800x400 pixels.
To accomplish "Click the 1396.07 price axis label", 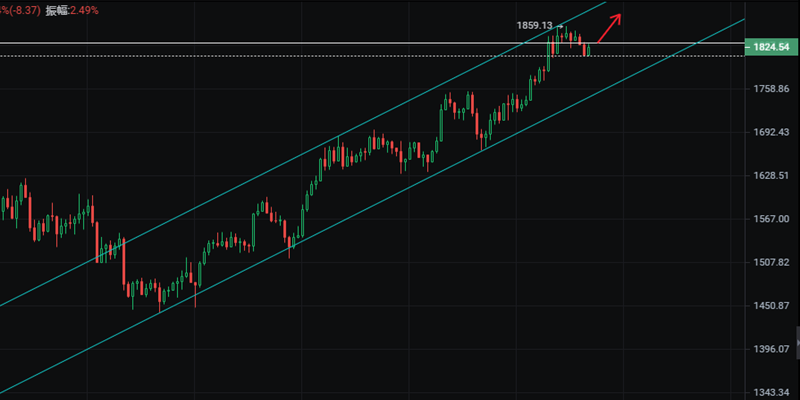I will (771, 349).
